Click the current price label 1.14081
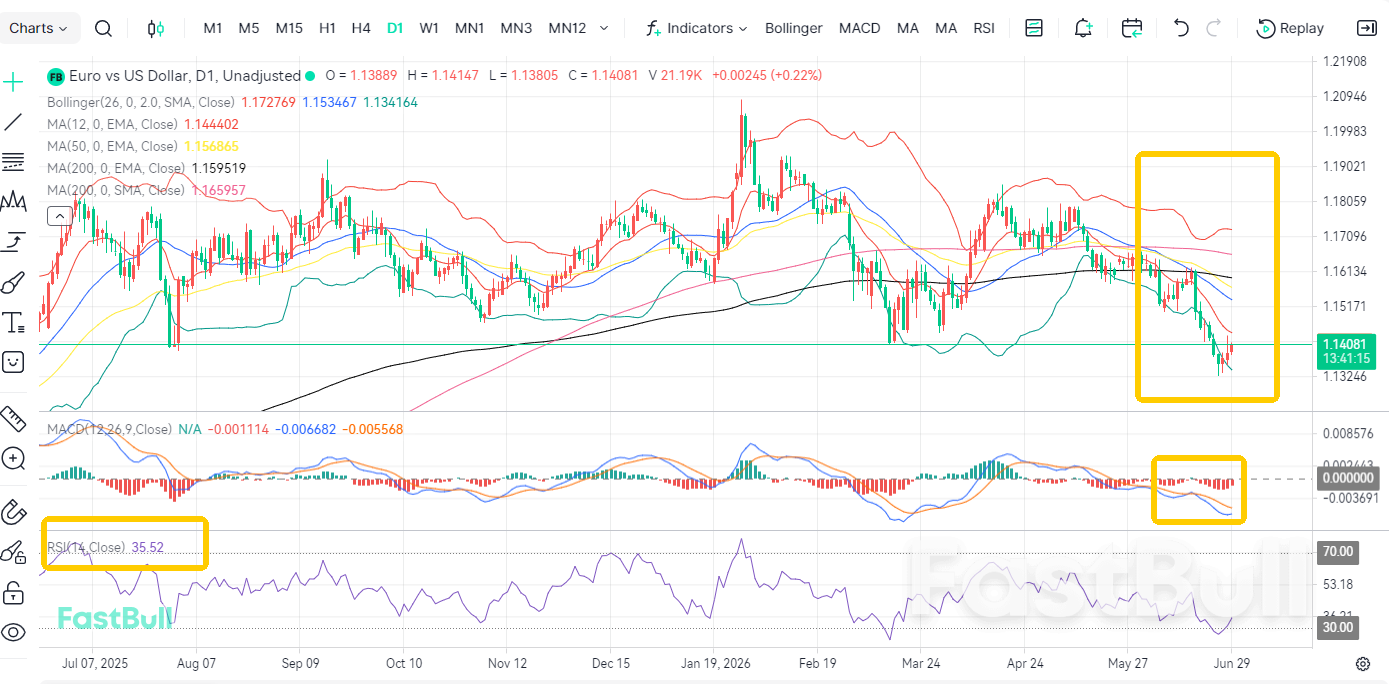Image resolution: width=1389 pixels, height=684 pixels. (1344, 343)
